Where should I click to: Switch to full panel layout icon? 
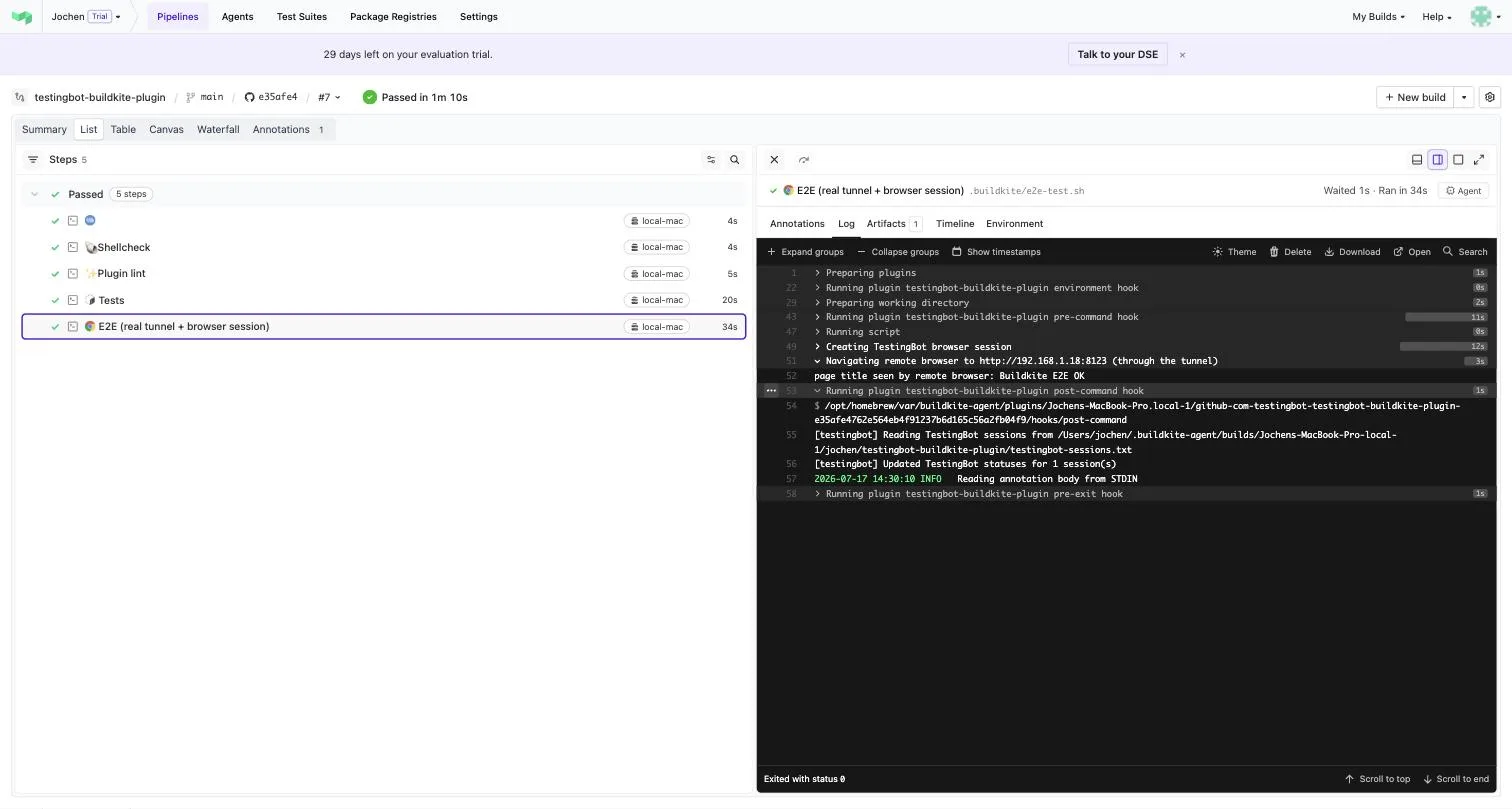(x=1458, y=160)
